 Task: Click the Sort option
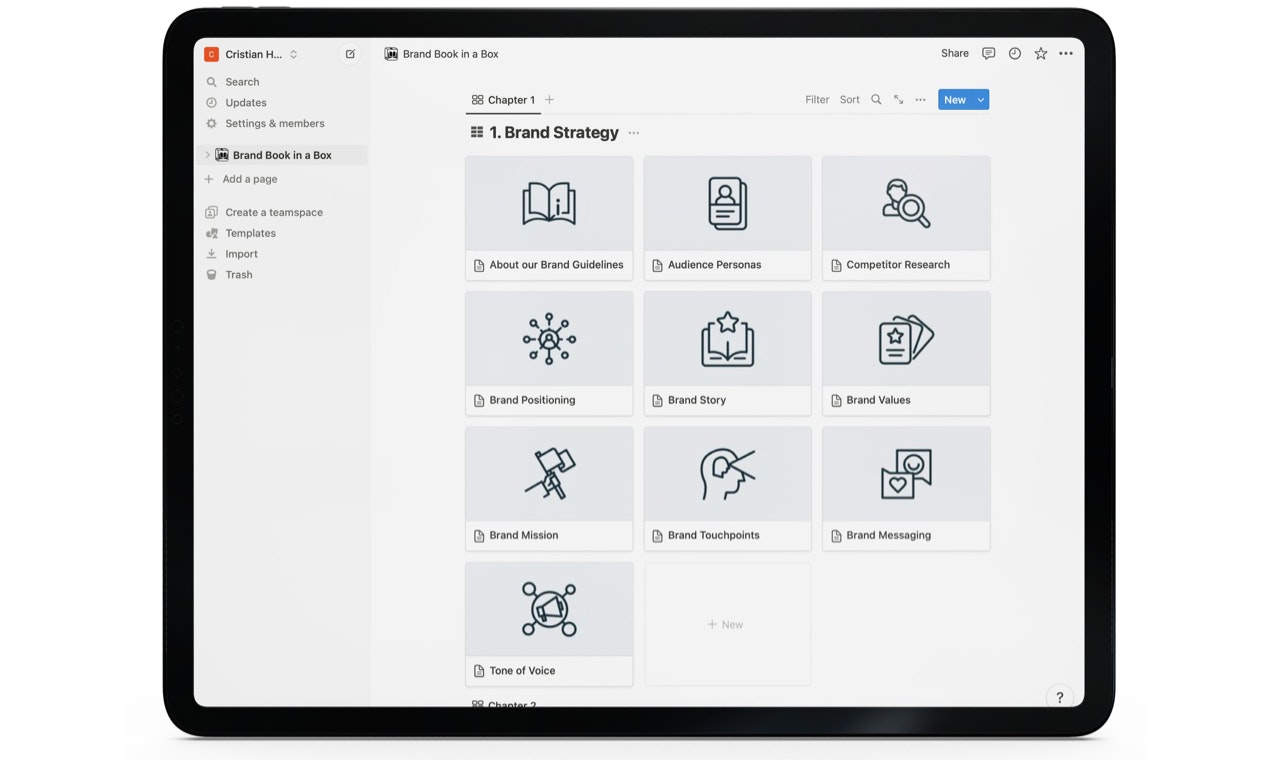[849, 100]
